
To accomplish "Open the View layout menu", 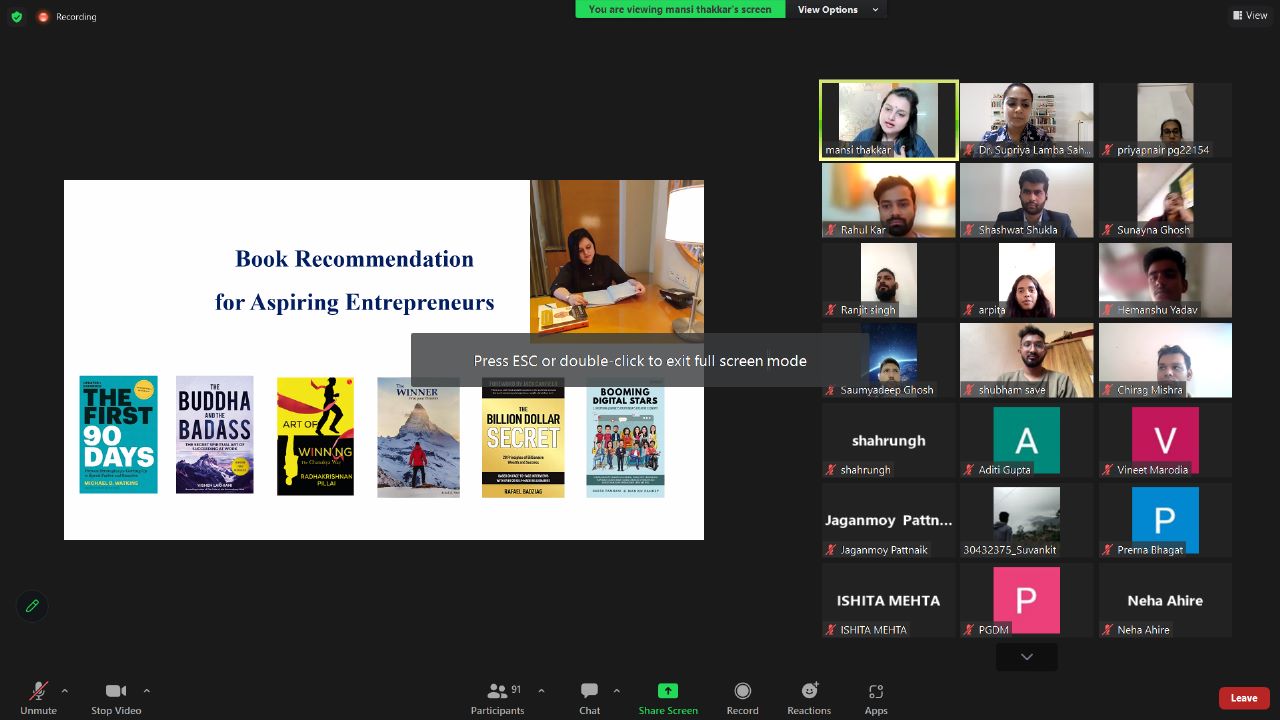I will point(1250,15).
